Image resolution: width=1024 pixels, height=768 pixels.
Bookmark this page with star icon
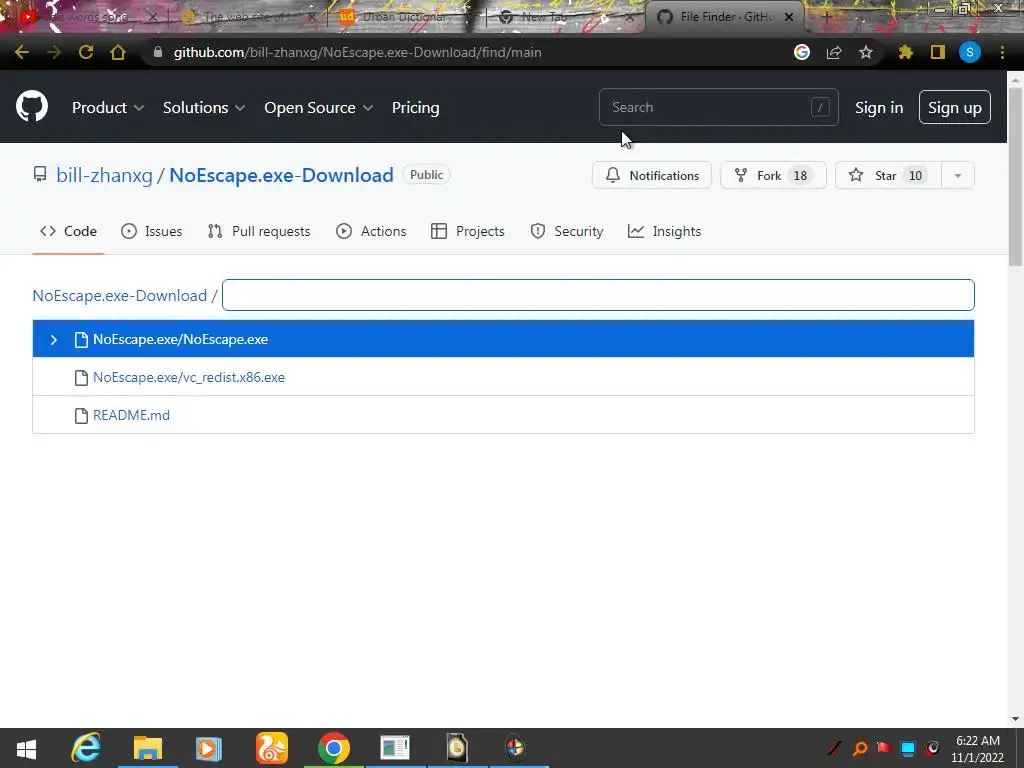tap(866, 52)
